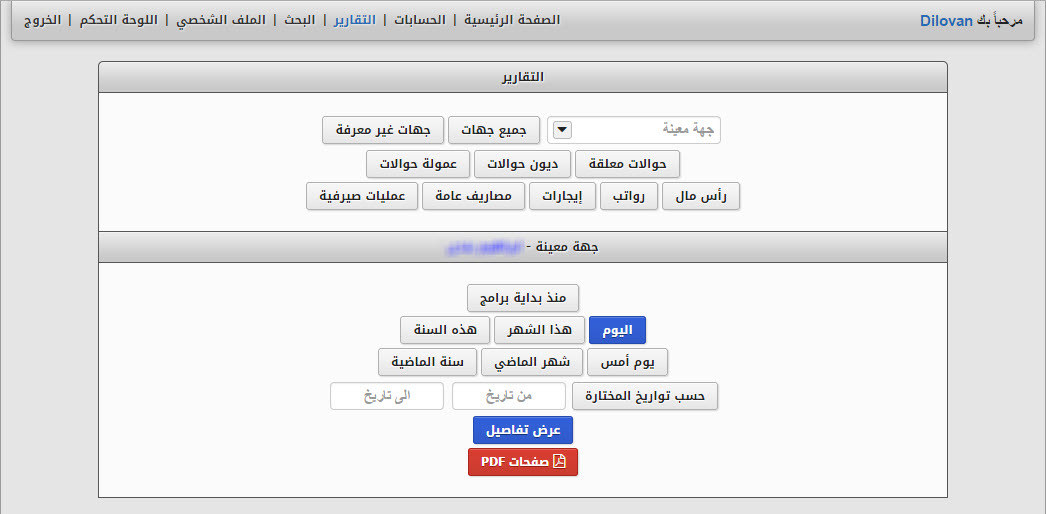Choose منذ بداية برامج period

(x=523, y=298)
